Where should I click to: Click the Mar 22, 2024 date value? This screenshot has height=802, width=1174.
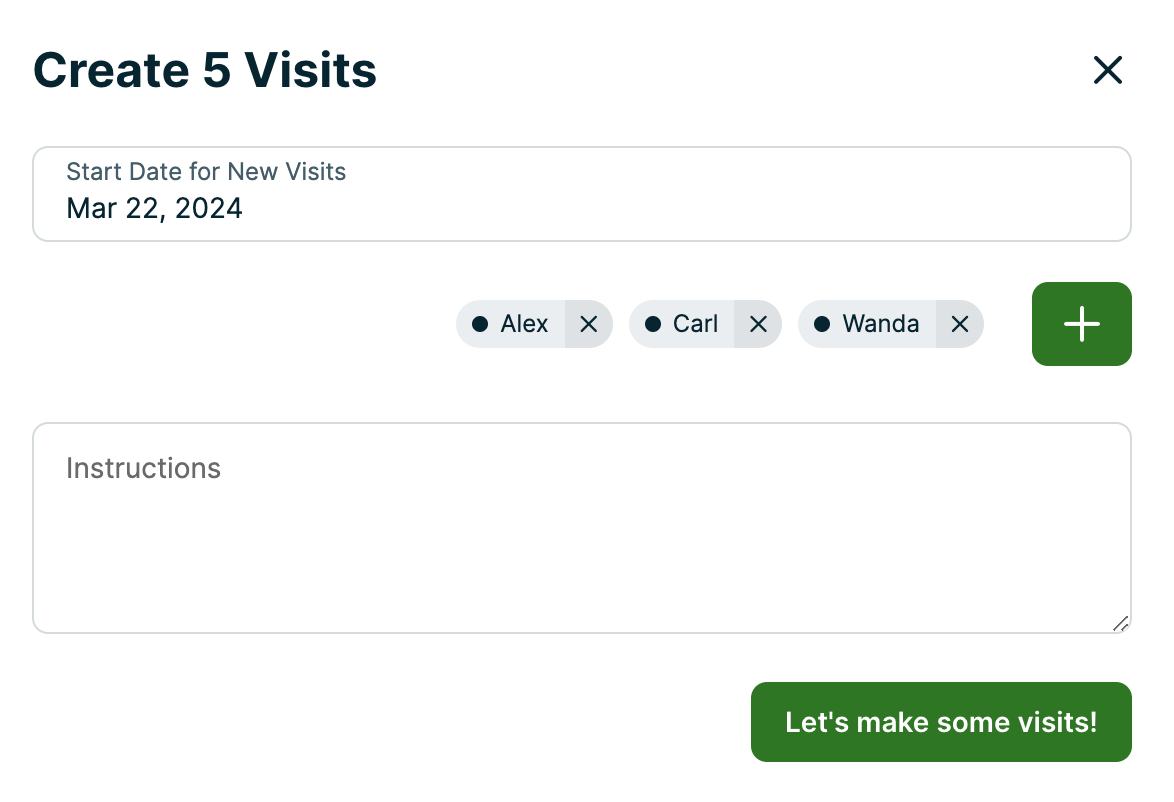[x=154, y=208]
